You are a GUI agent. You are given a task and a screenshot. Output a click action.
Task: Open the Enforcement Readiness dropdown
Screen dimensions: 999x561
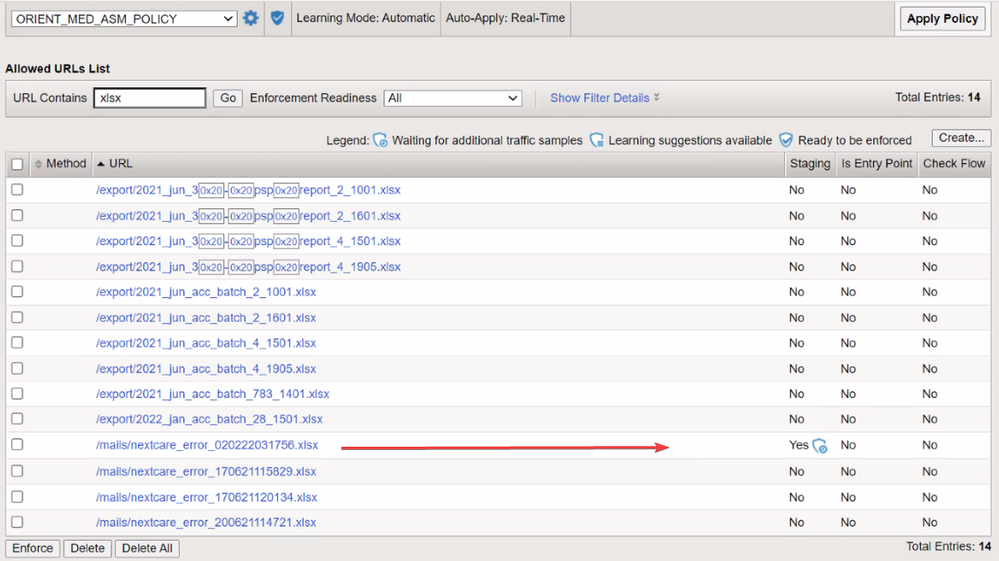point(453,98)
